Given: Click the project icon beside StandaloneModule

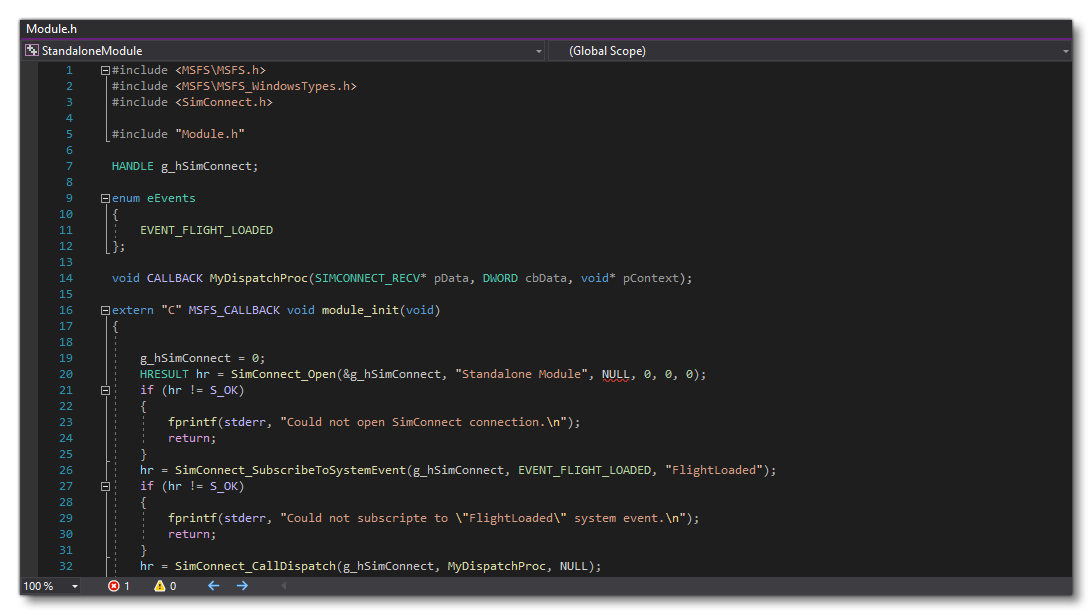Looking at the screenshot, I should pyautogui.click(x=30, y=50).
